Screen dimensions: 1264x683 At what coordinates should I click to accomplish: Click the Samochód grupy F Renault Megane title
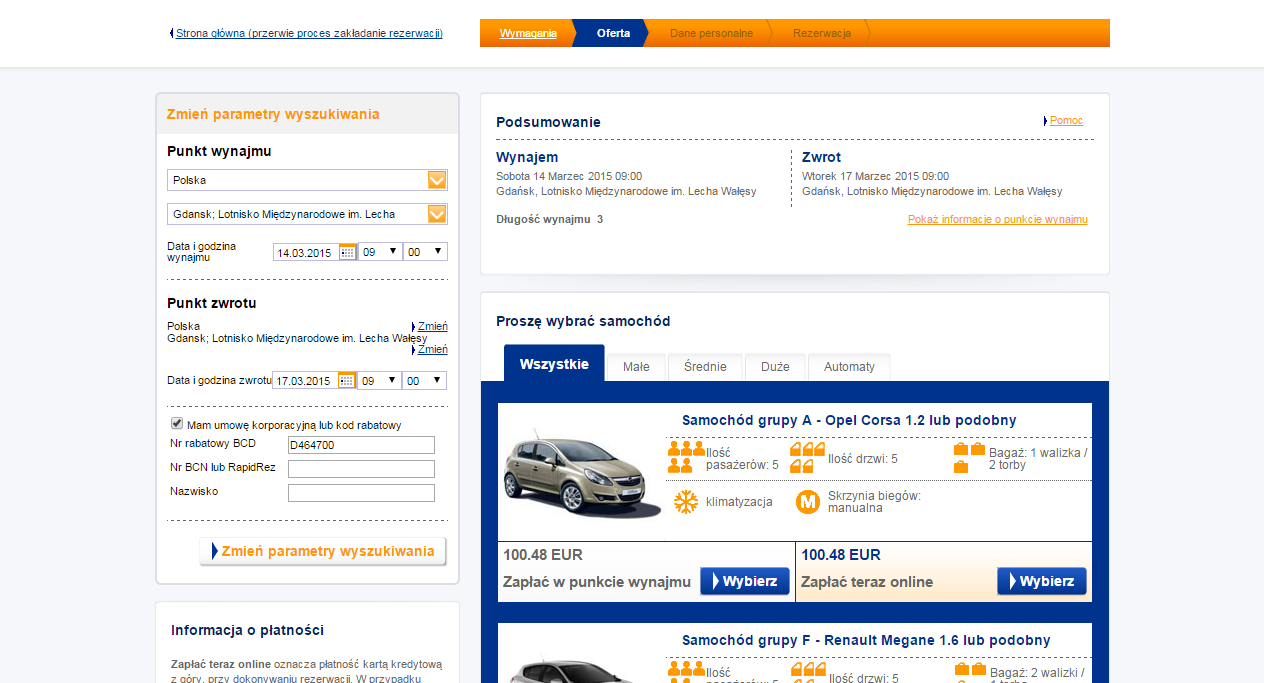(x=866, y=640)
